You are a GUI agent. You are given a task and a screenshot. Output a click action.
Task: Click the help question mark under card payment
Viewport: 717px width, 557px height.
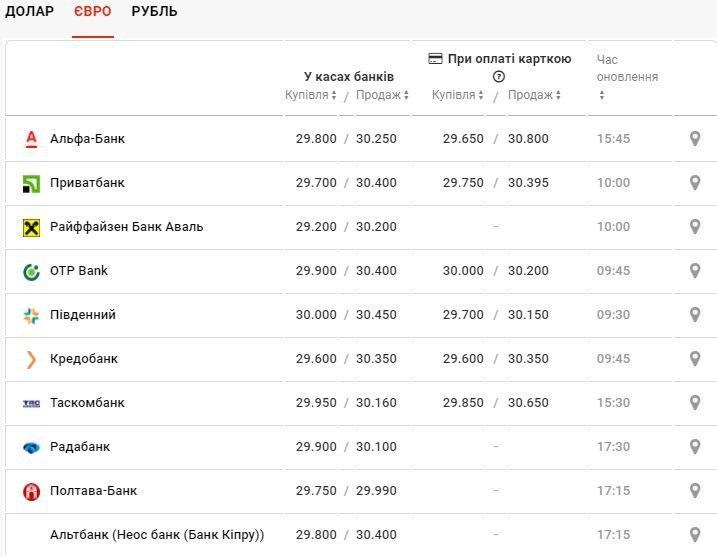pyautogui.click(x=499, y=77)
